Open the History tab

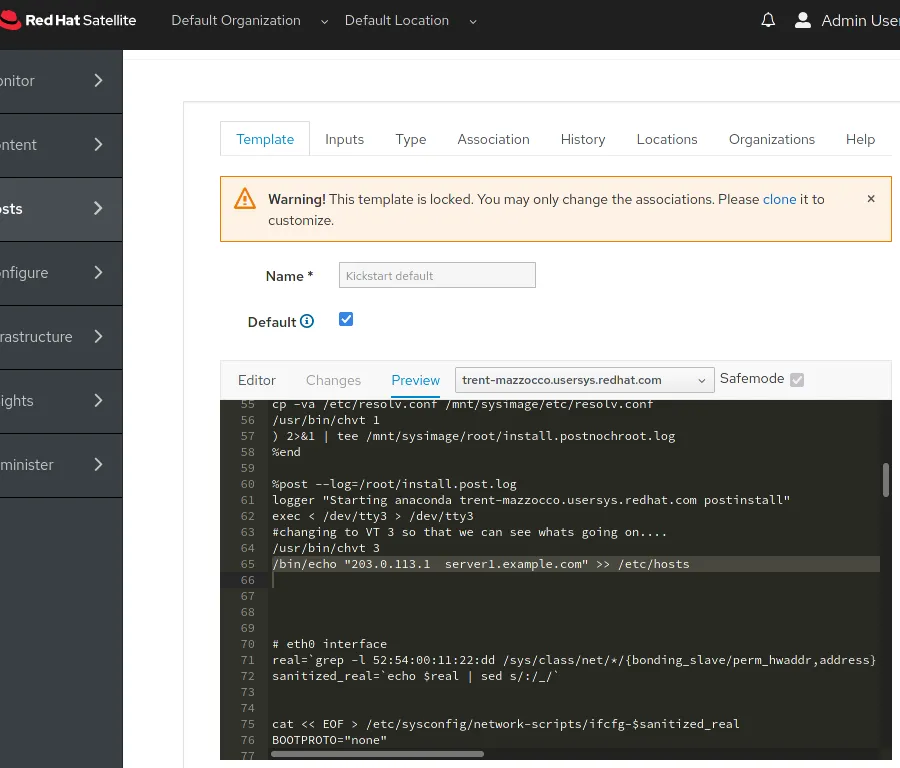tap(583, 139)
